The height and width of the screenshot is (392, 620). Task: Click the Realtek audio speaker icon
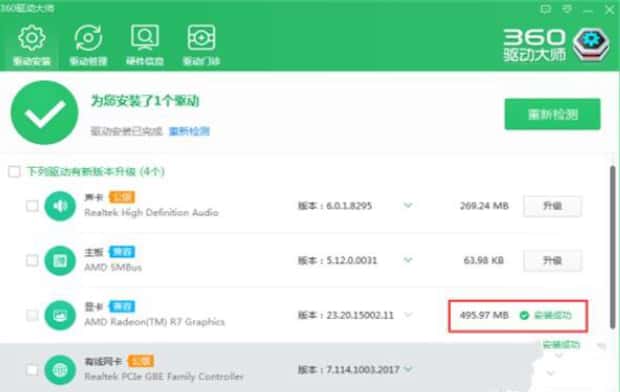click(60, 206)
